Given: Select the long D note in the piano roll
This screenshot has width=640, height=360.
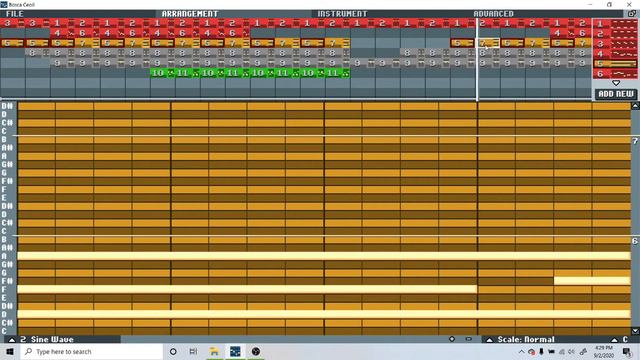Looking at the screenshot, I should [x=324, y=314].
